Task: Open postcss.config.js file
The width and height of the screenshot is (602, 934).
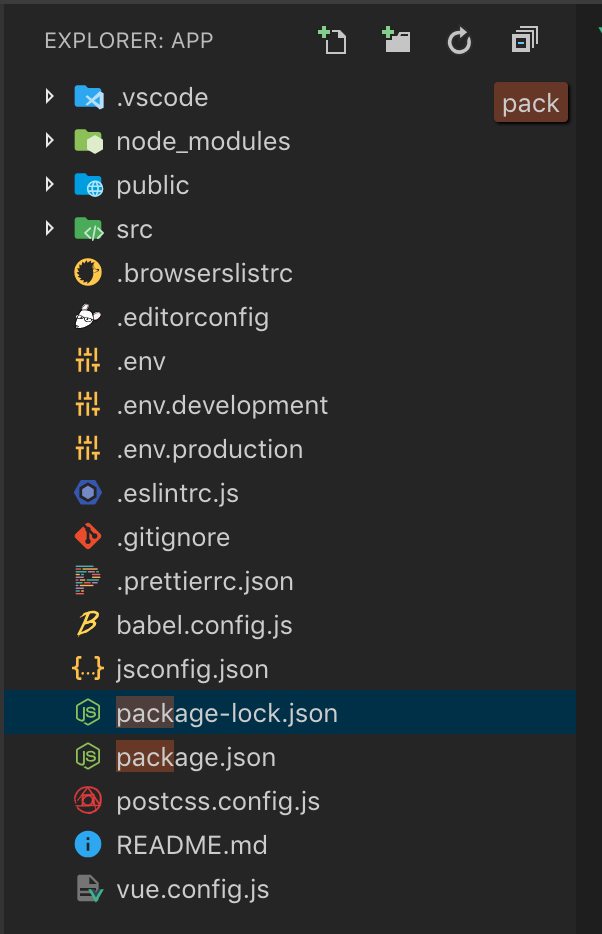Action: click(218, 801)
